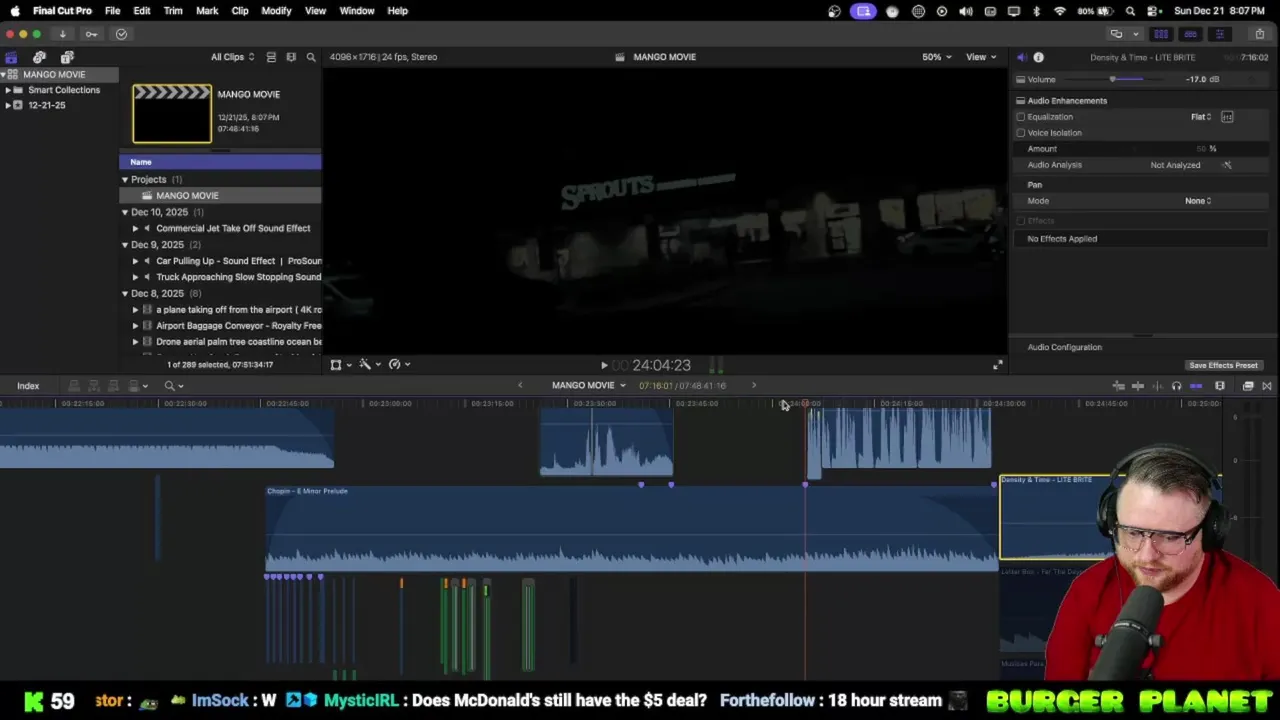The image size is (1280, 720).
Task: Open the Import Media arrow button
Action: coord(62,34)
